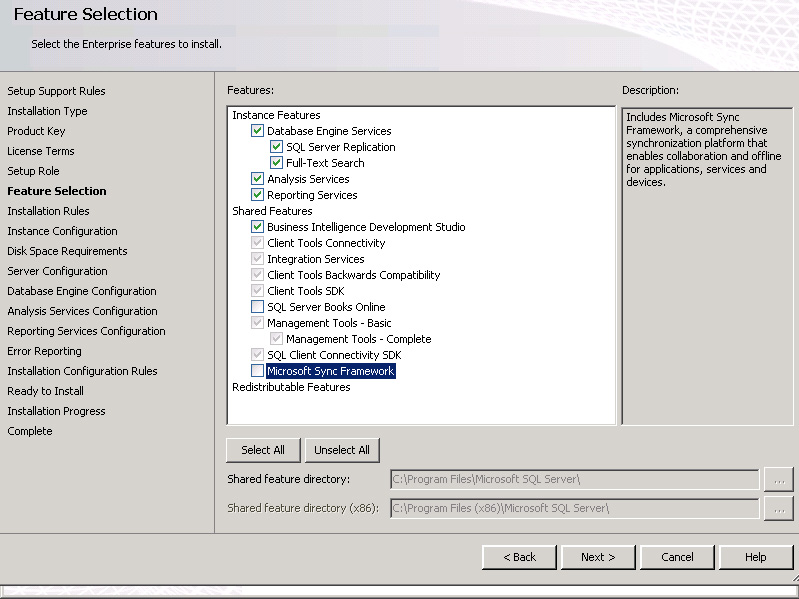Enable SQL Server Books Online checkbox

[257, 307]
